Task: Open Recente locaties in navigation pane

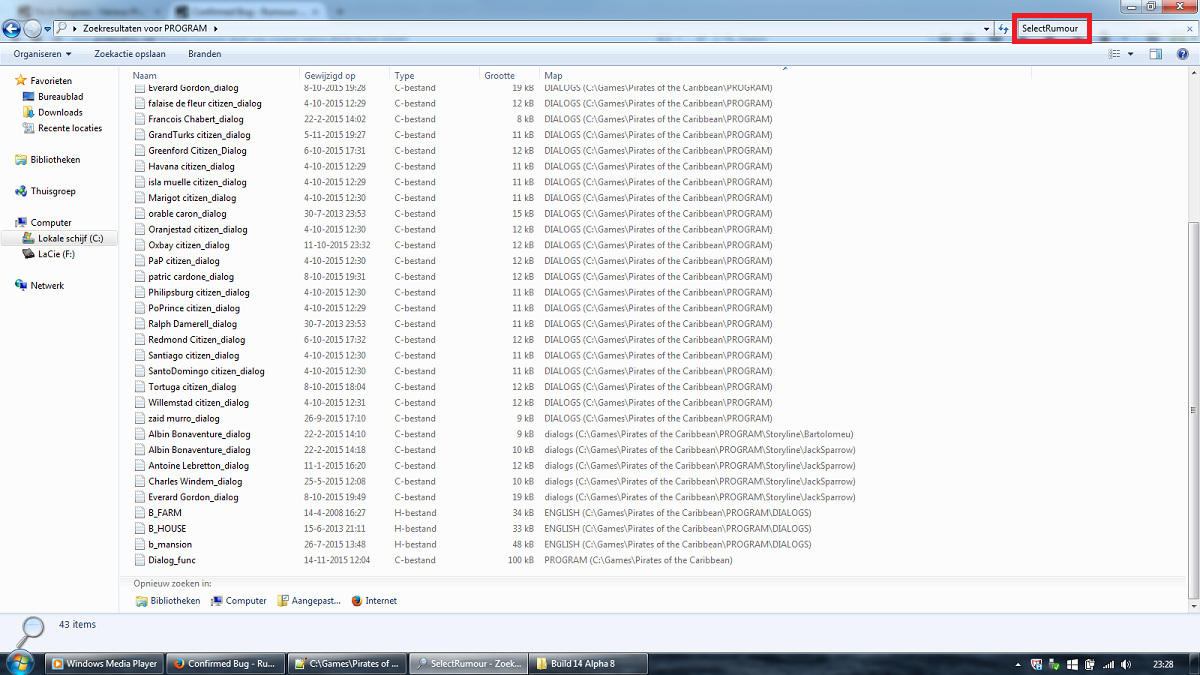Action: click(x=70, y=128)
